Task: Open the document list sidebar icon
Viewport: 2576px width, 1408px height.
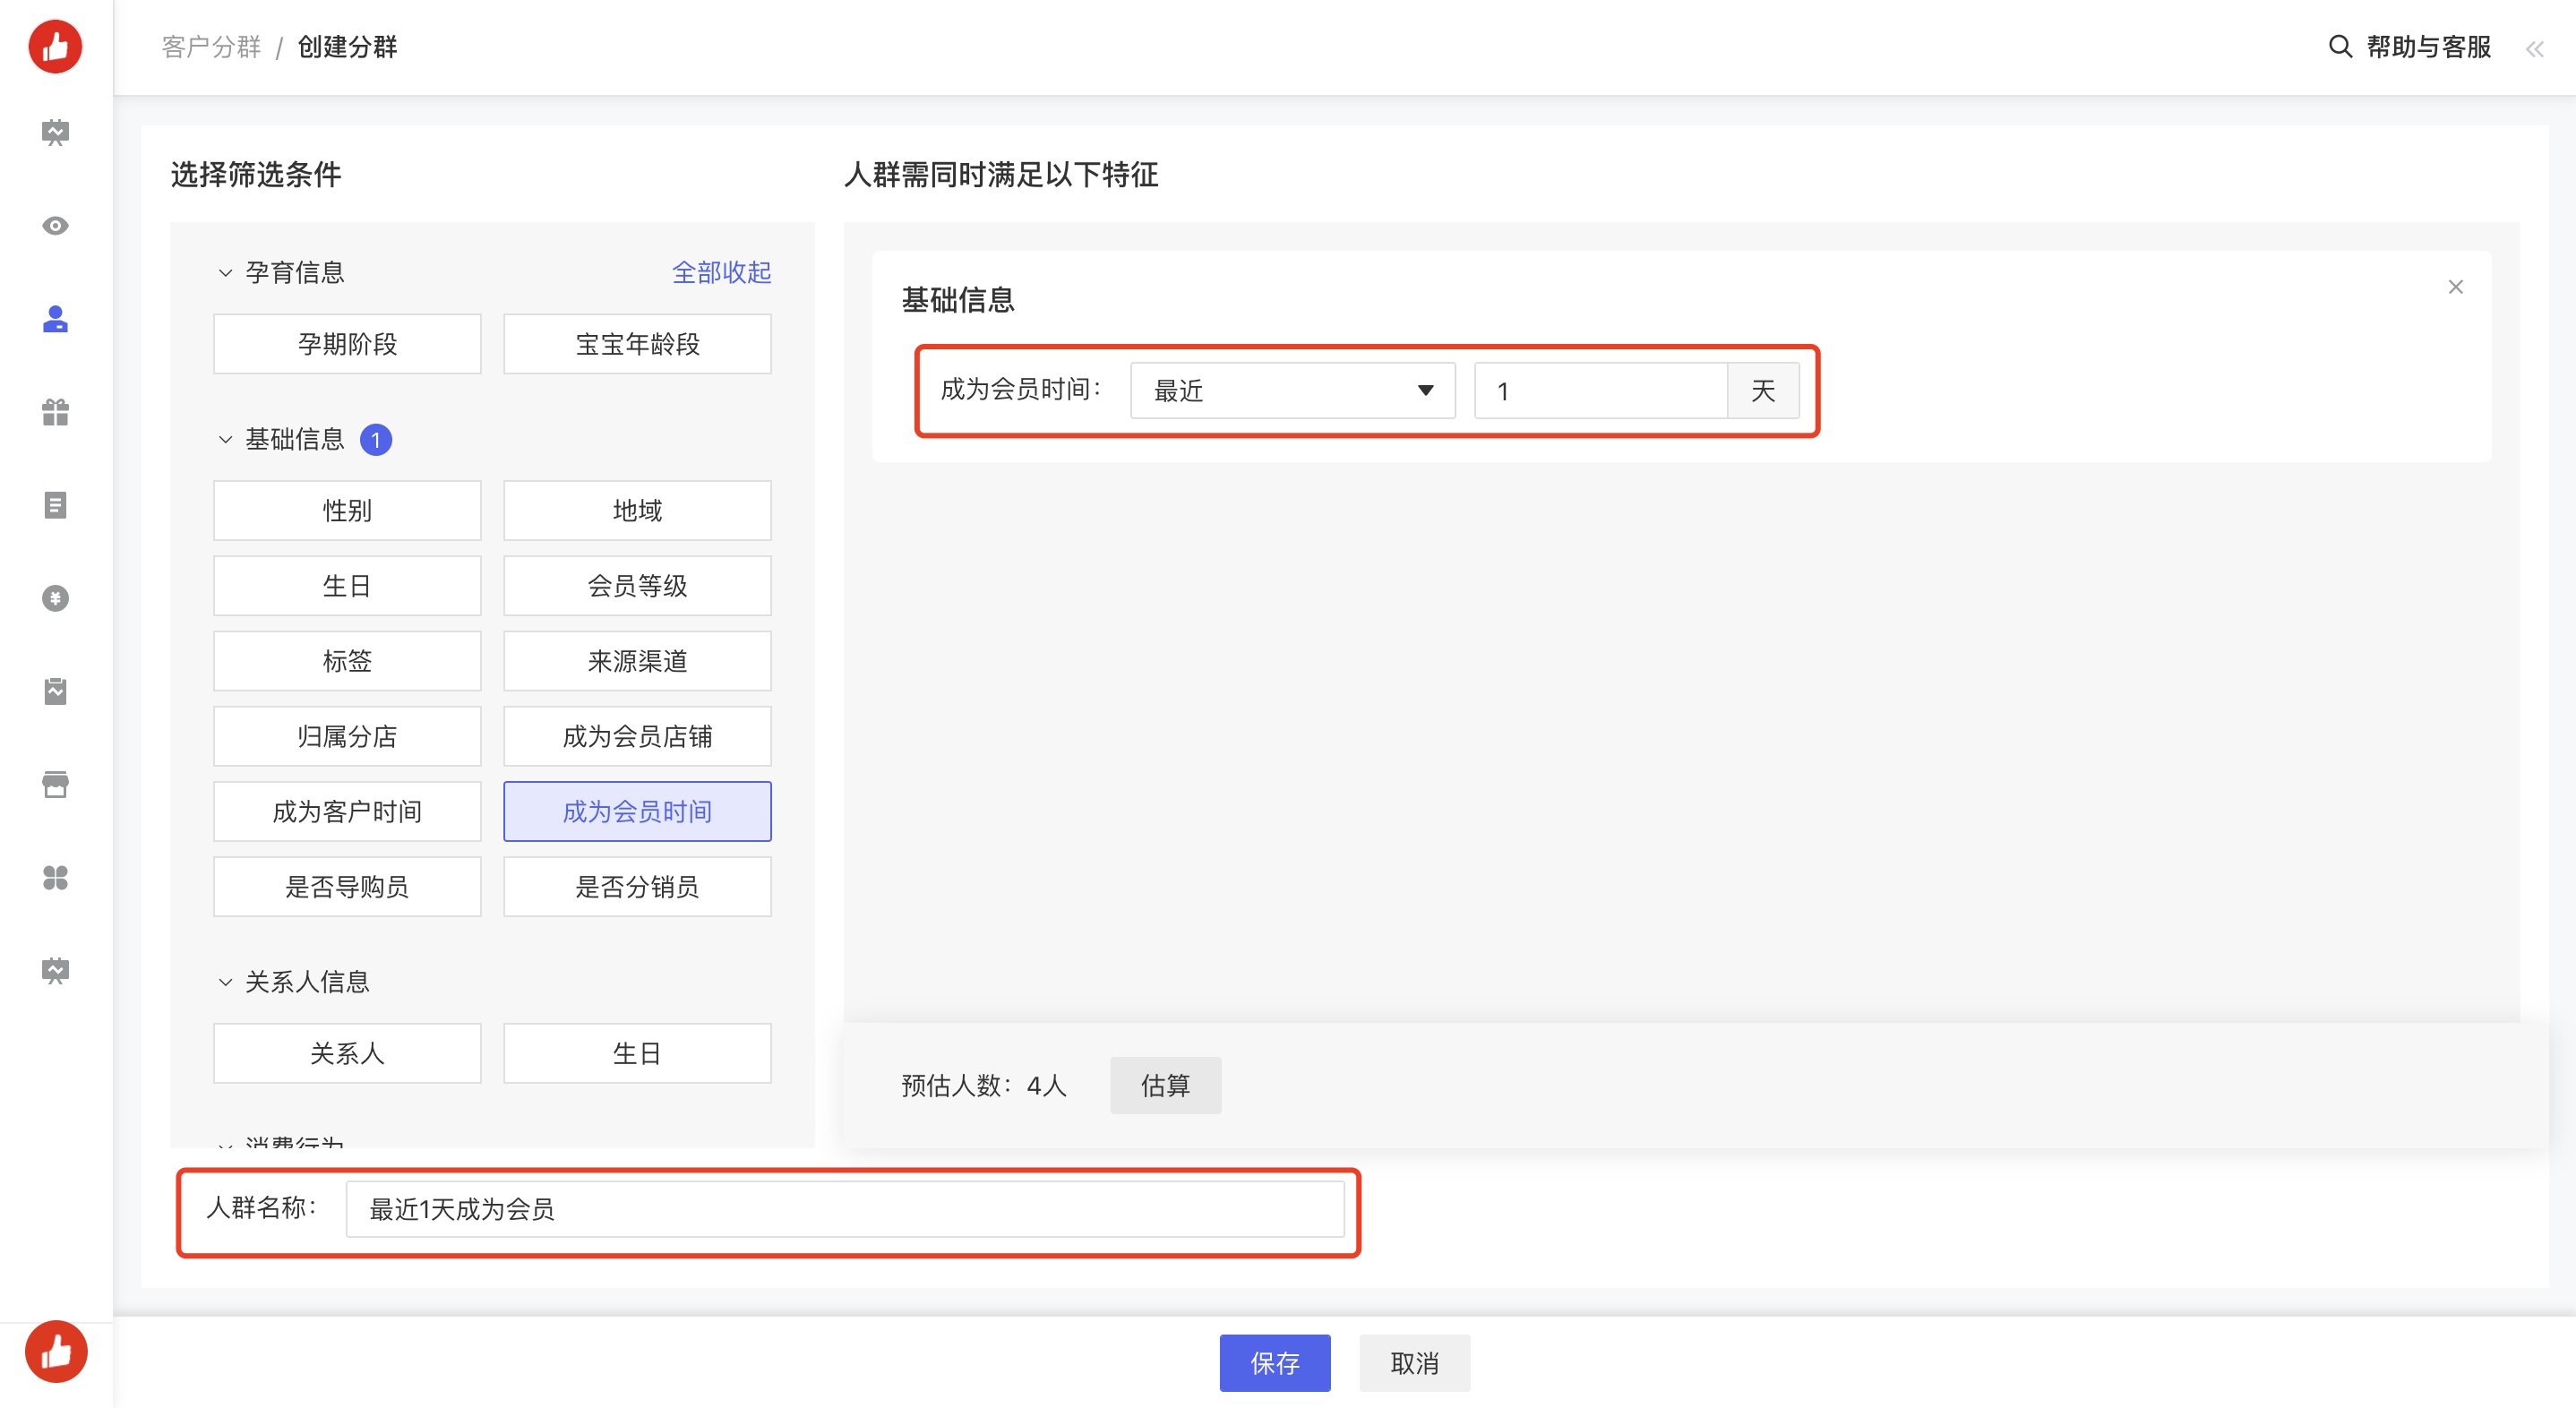Action: 55,505
